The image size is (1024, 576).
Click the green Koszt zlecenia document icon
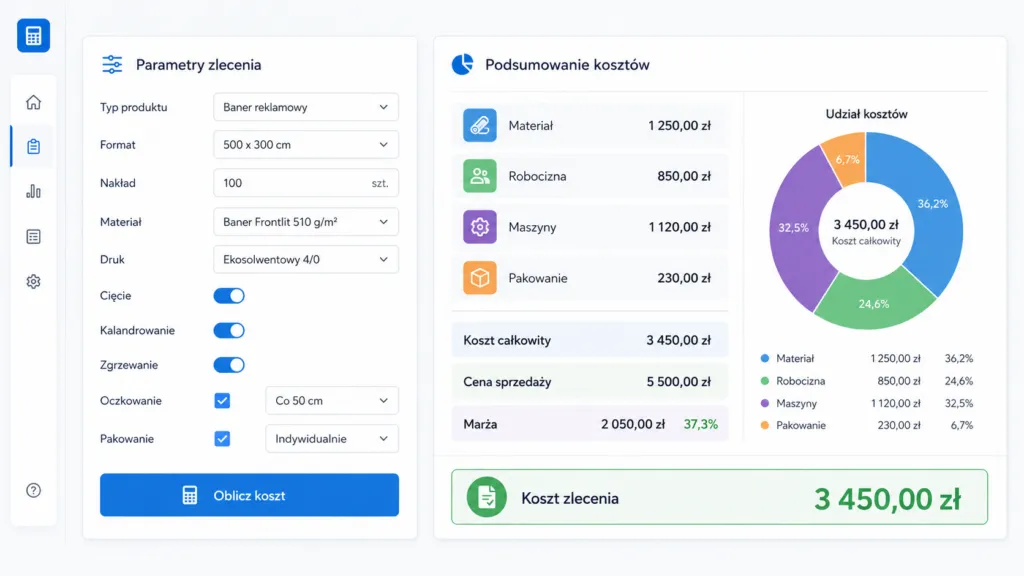pyautogui.click(x=487, y=498)
